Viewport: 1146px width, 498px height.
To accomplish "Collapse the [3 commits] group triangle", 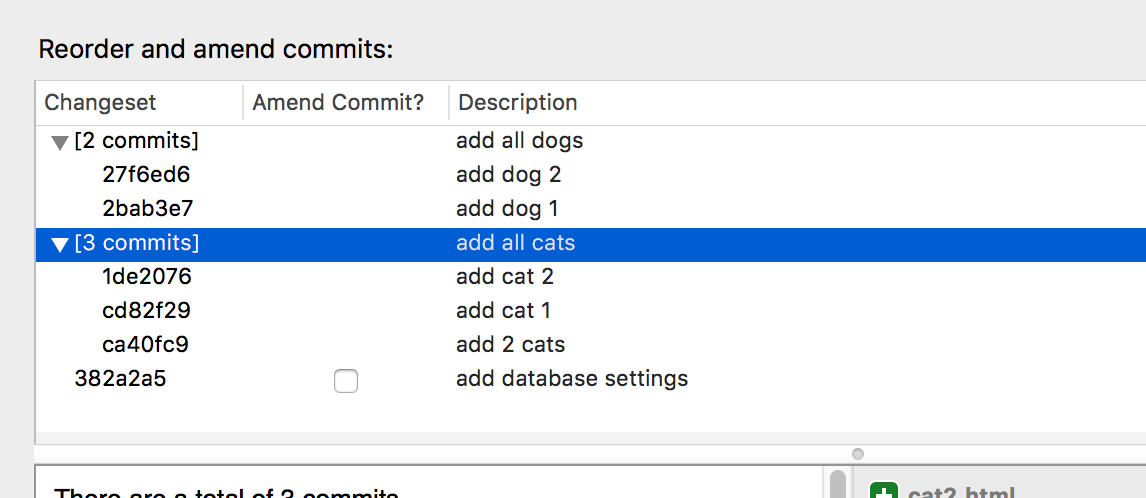I will 60,244.
